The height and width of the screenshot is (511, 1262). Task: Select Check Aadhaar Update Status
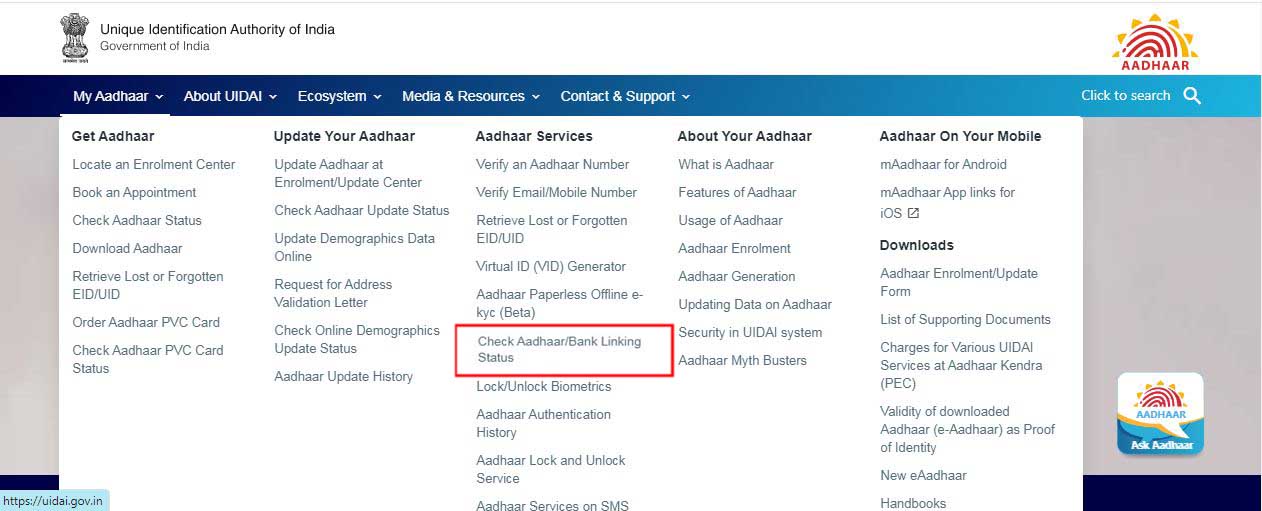click(362, 210)
